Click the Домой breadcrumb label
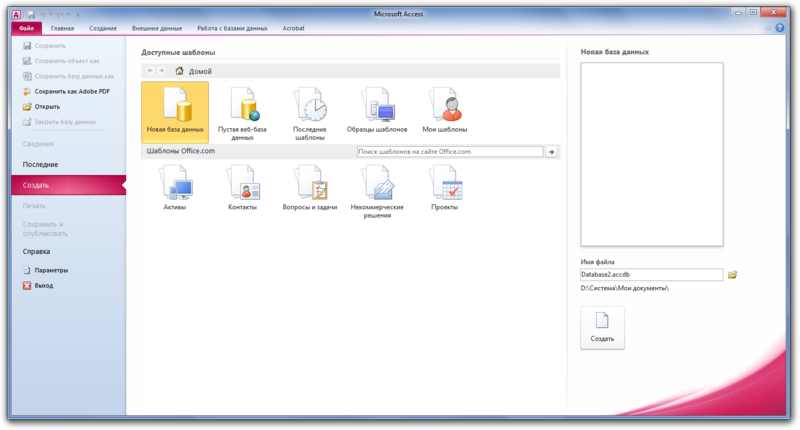This screenshot has height=430, width=800. pyautogui.click(x=200, y=71)
